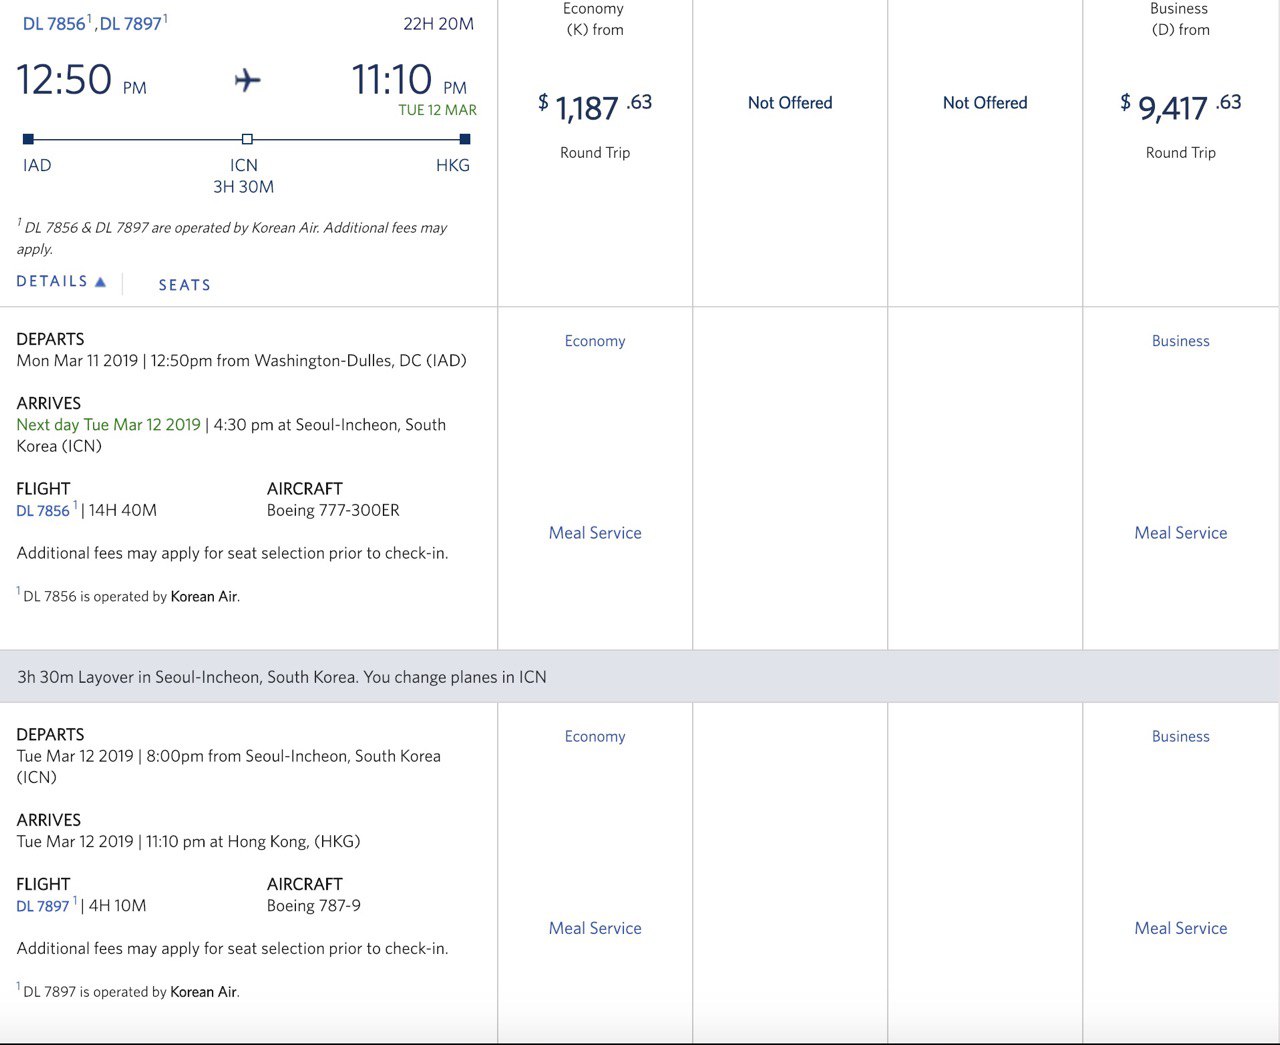Viewport: 1280px width, 1045px height.
Task: Open the SEATS view
Action: coord(184,285)
